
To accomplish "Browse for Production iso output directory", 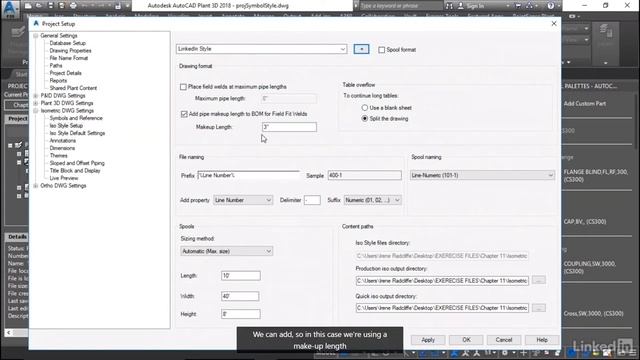I will click(x=539, y=280).
